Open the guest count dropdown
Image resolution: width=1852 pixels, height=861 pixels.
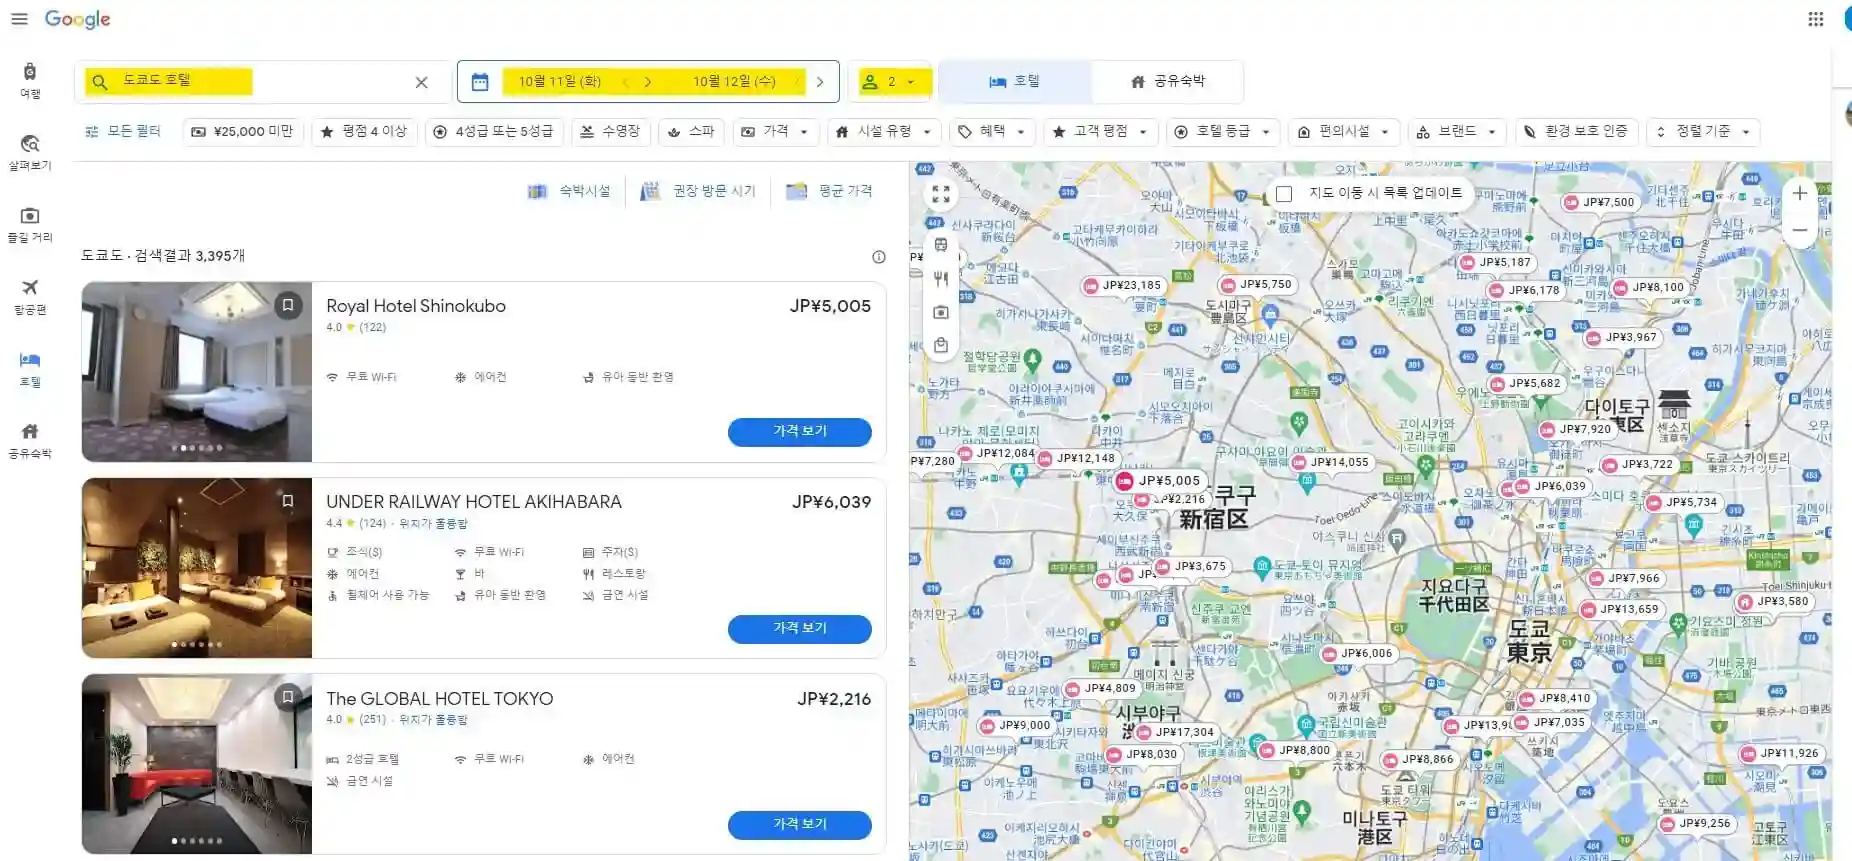[x=890, y=82]
